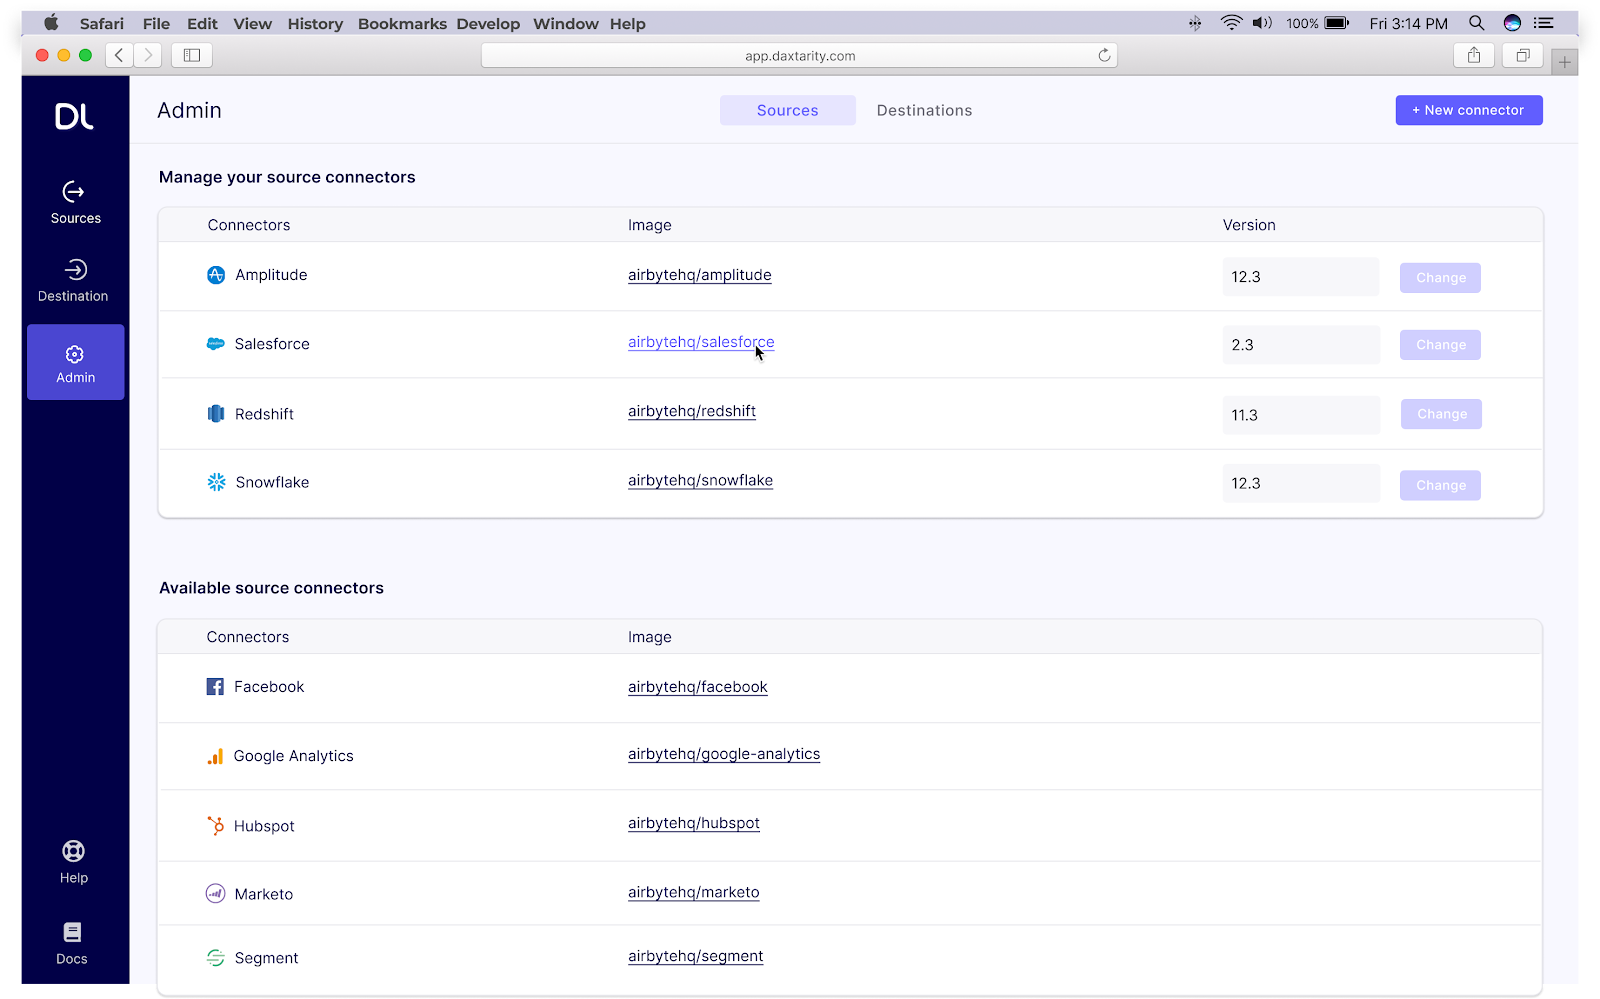Image resolution: width=1600 pixels, height=999 pixels.
Task: Click the Safari share button
Action: (x=1474, y=56)
